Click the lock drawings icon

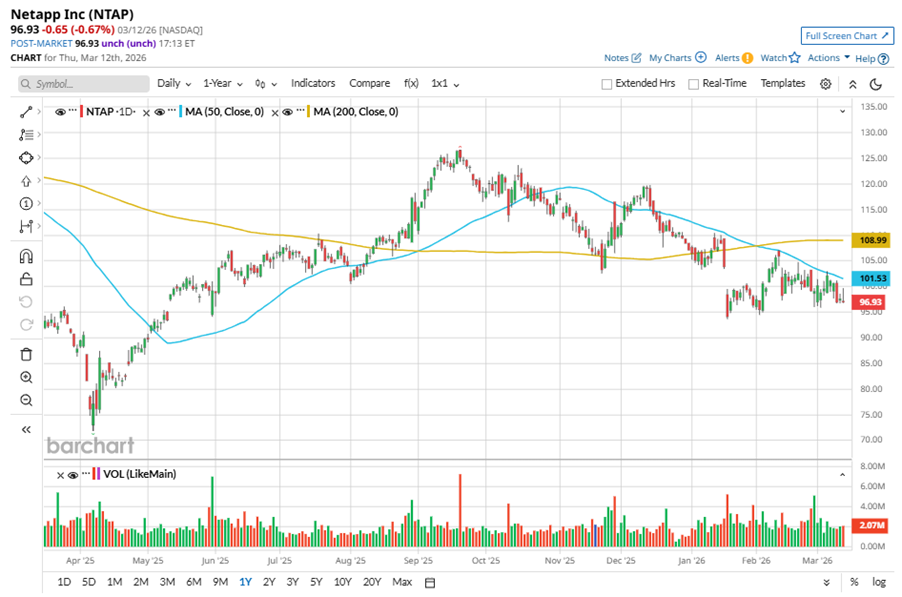pyautogui.click(x=26, y=279)
